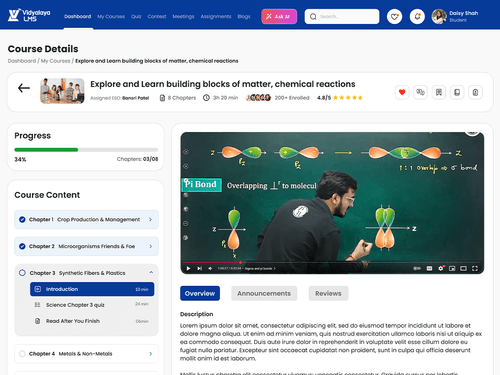Screen dimensions: 500x375
Task: Click the quiz icon beside Science Chapter 3 quiz
Action: (37, 305)
